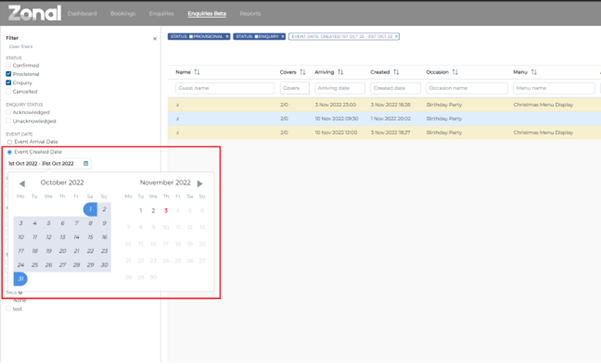Sort the table by Covers column arrows
Screen dimensions: 601x364
tap(302, 72)
